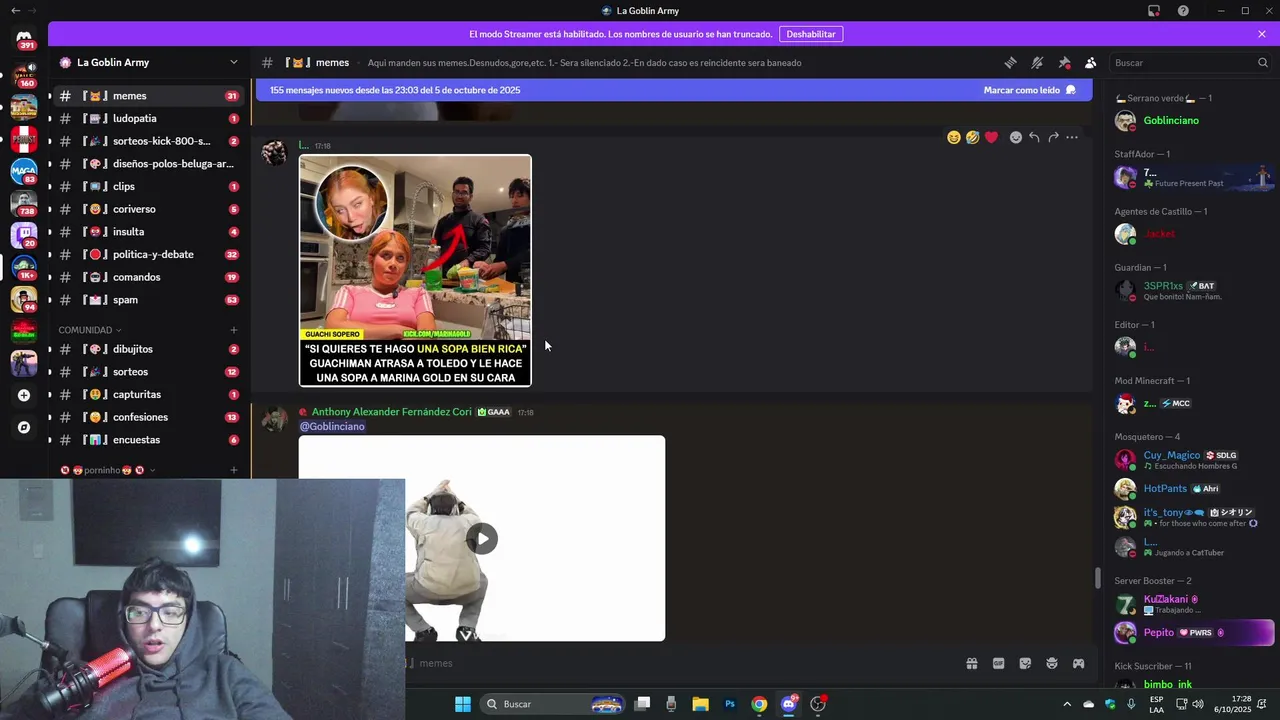Viewport: 1280px width, 720px height.
Task: Disable Streamer mode with Deshabilitar
Action: tap(811, 34)
